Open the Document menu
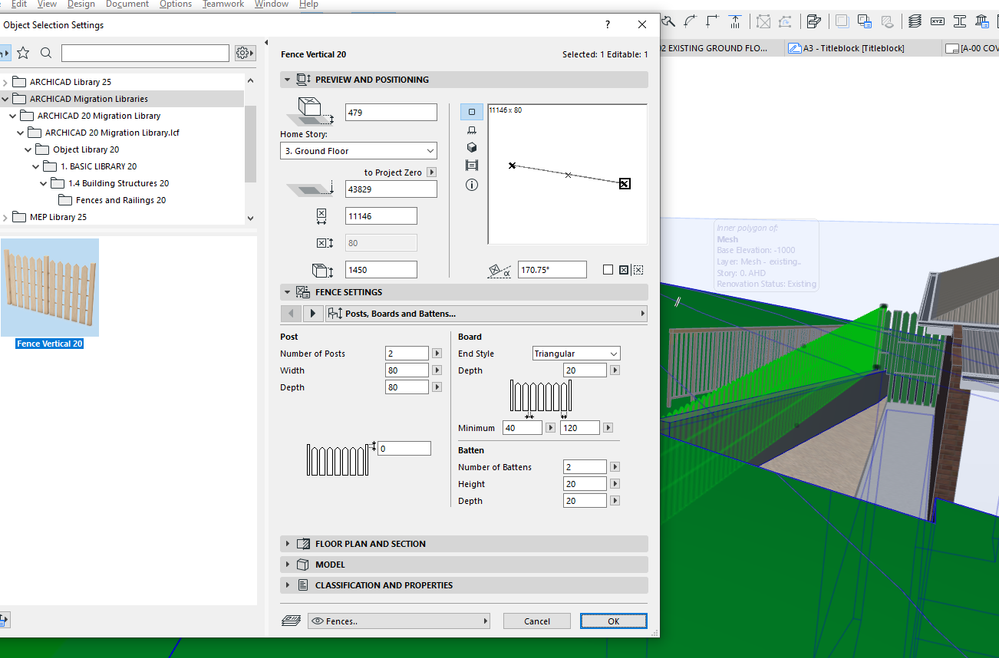Image resolution: width=999 pixels, height=658 pixels. tap(127, 4)
